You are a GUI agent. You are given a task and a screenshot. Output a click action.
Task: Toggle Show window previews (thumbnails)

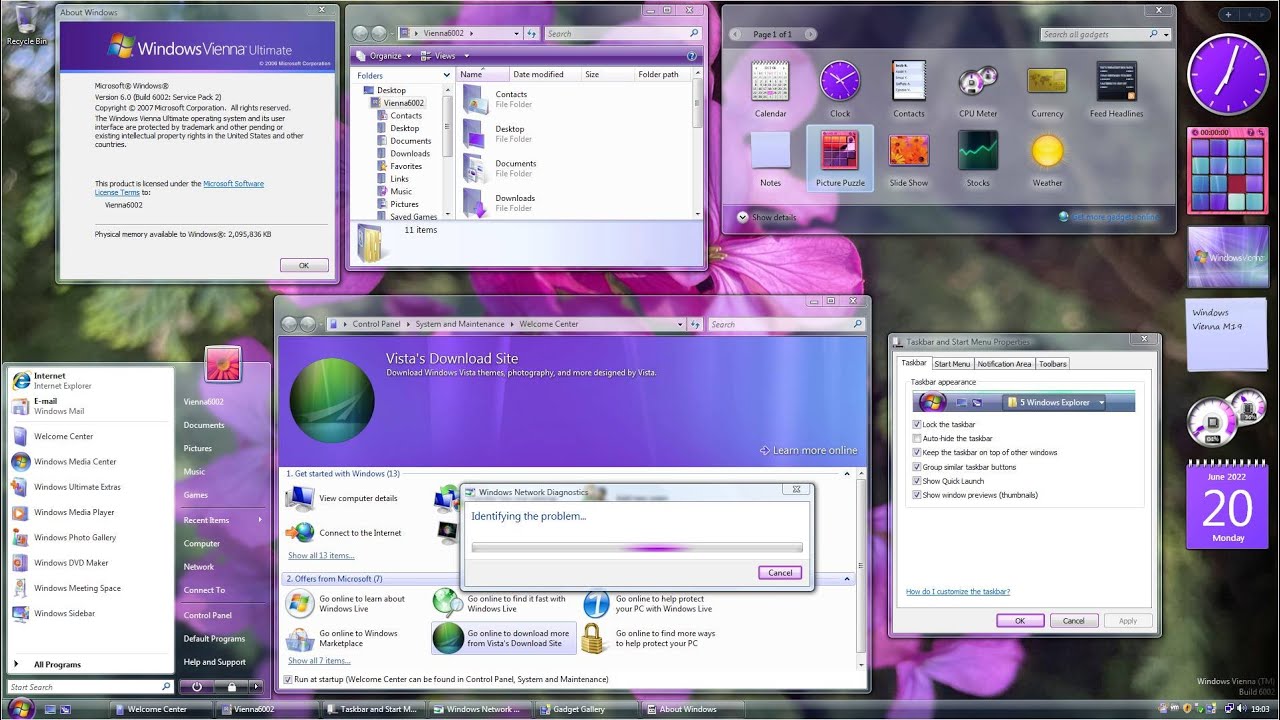pos(917,495)
